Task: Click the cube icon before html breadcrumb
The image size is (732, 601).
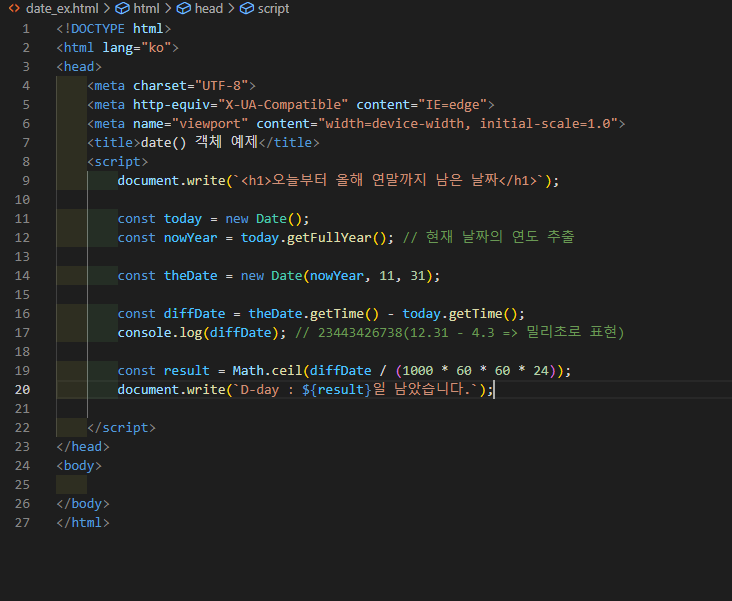Action: point(122,8)
